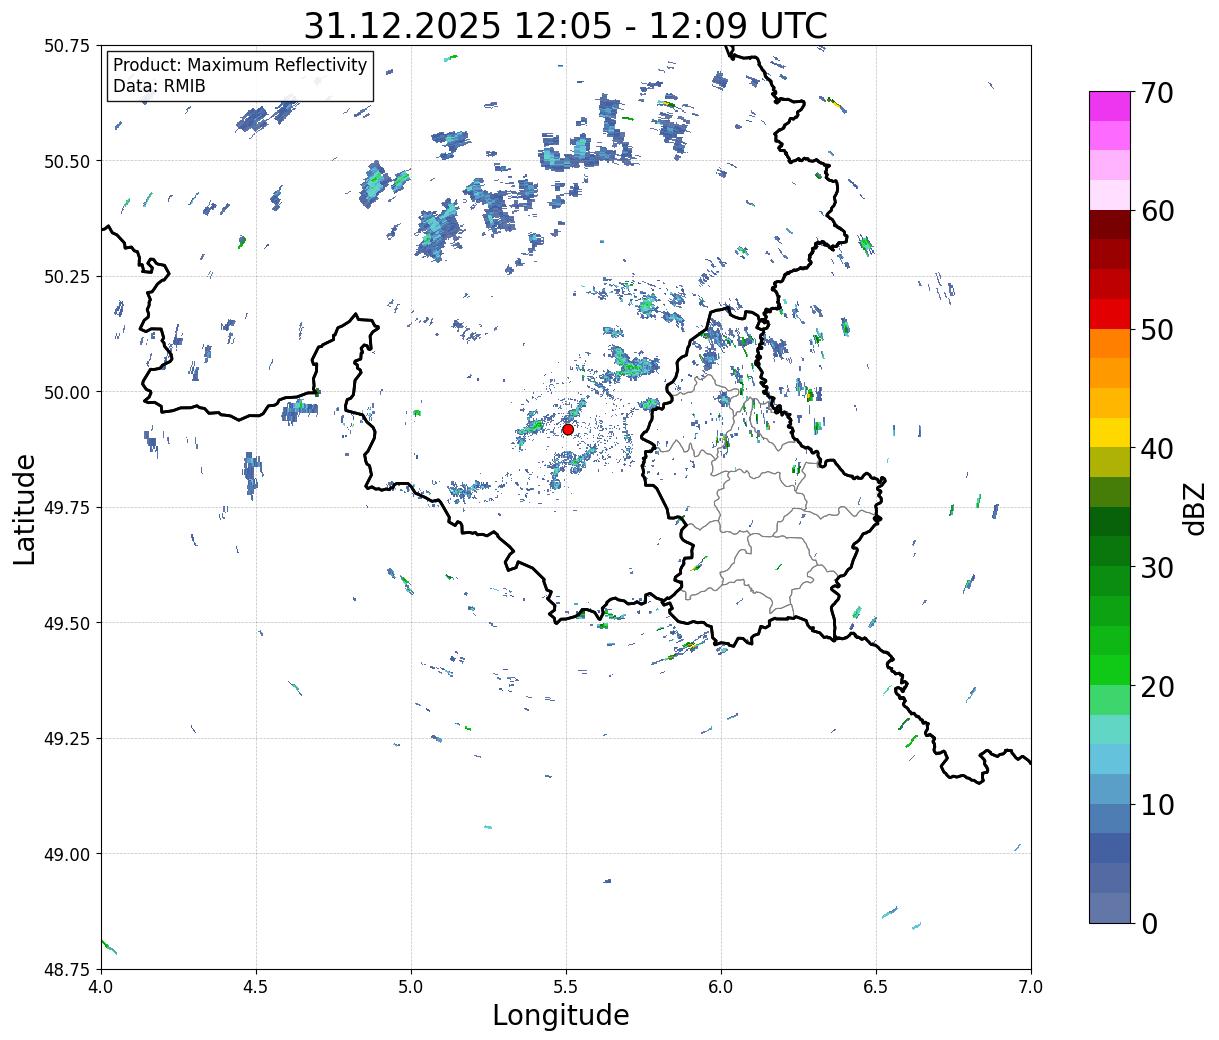Click the cyan swatch between 10 and 20
The height and width of the screenshot is (1040, 1219).
click(x=1110, y=759)
